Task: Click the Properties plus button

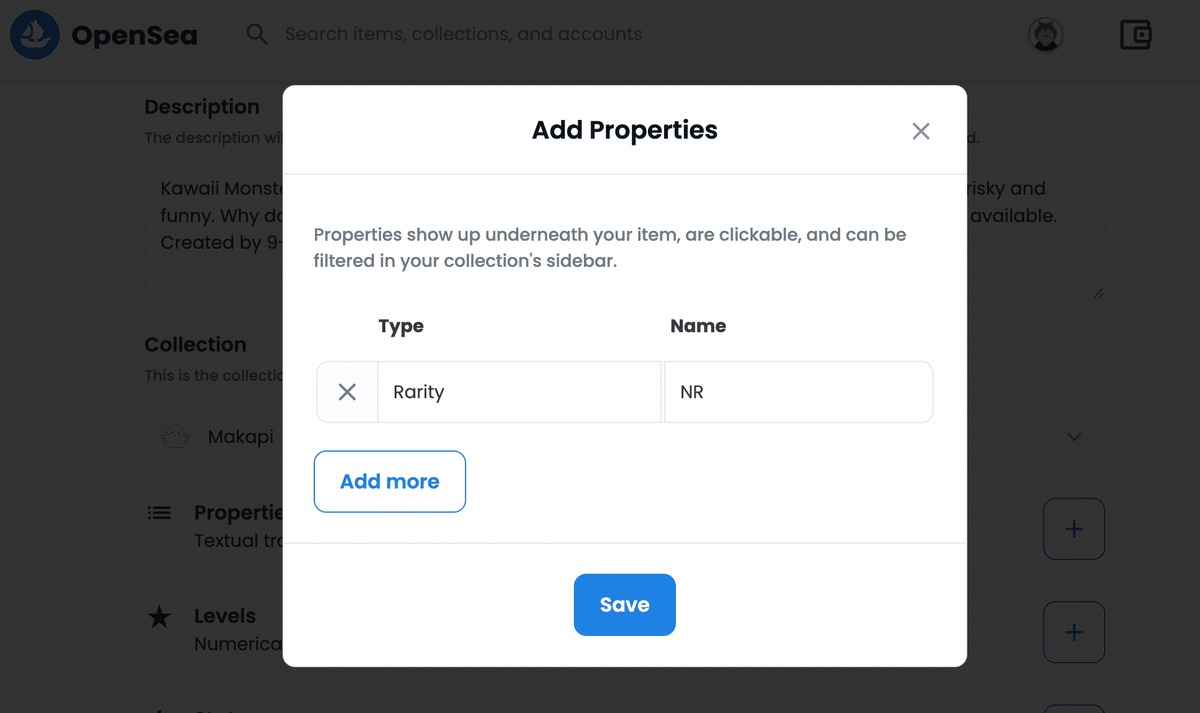Action: tap(1074, 529)
